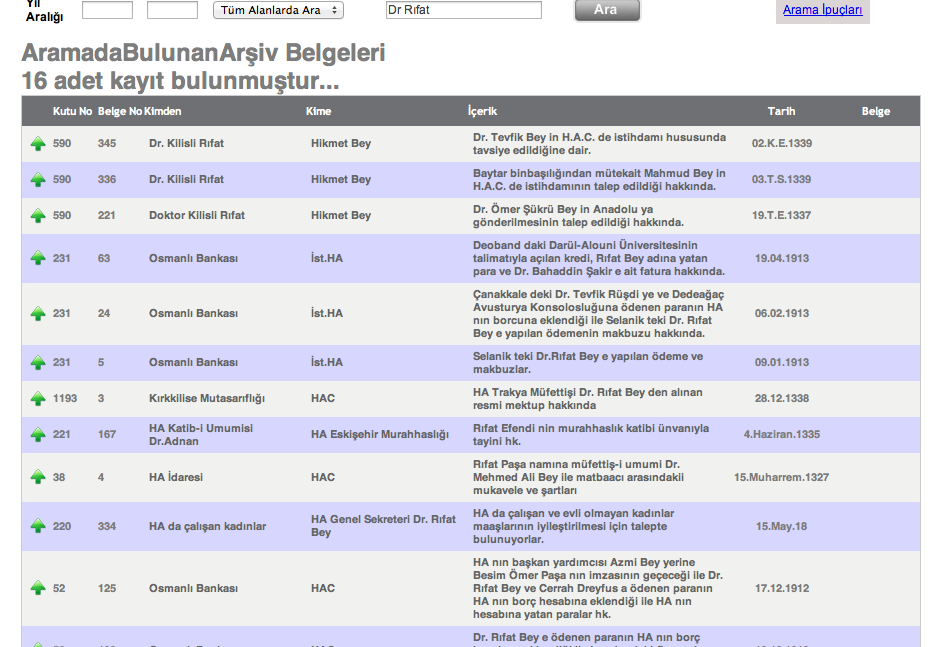Image resolution: width=951 pixels, height=647 pixels.
Task: Click date 4.Haziran.1335
Action: pos(782,434)
